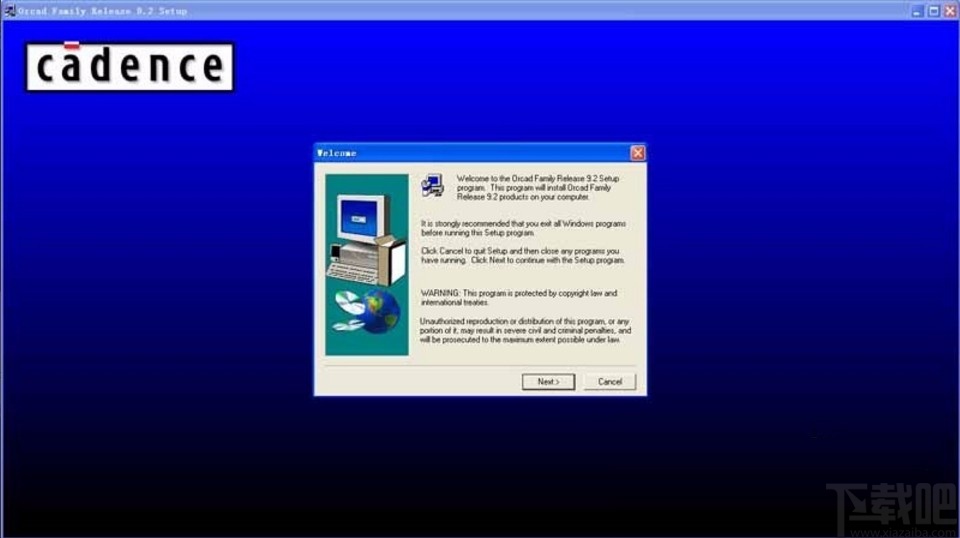Screen dimensions: 960x538
Task: Click the 'Welcome to the Orcad Family Release' text
Action: pos(538,188)
